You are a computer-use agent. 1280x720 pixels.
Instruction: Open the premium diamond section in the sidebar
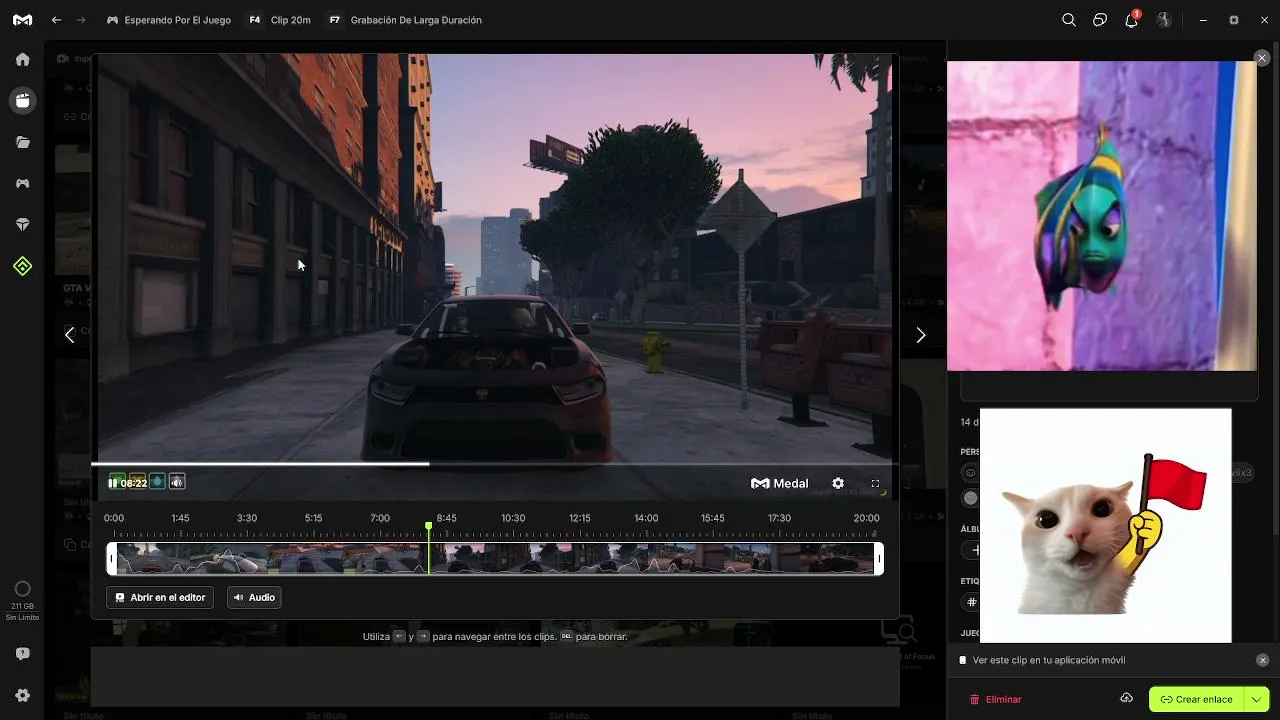(x=22, y=225)
